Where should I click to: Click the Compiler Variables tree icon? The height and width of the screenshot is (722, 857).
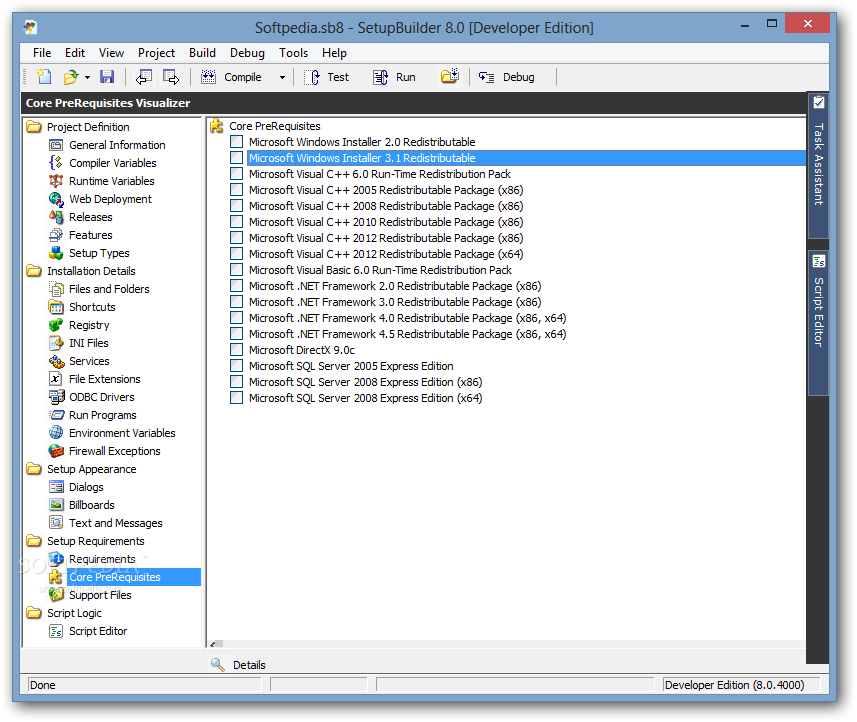point(56,163)
